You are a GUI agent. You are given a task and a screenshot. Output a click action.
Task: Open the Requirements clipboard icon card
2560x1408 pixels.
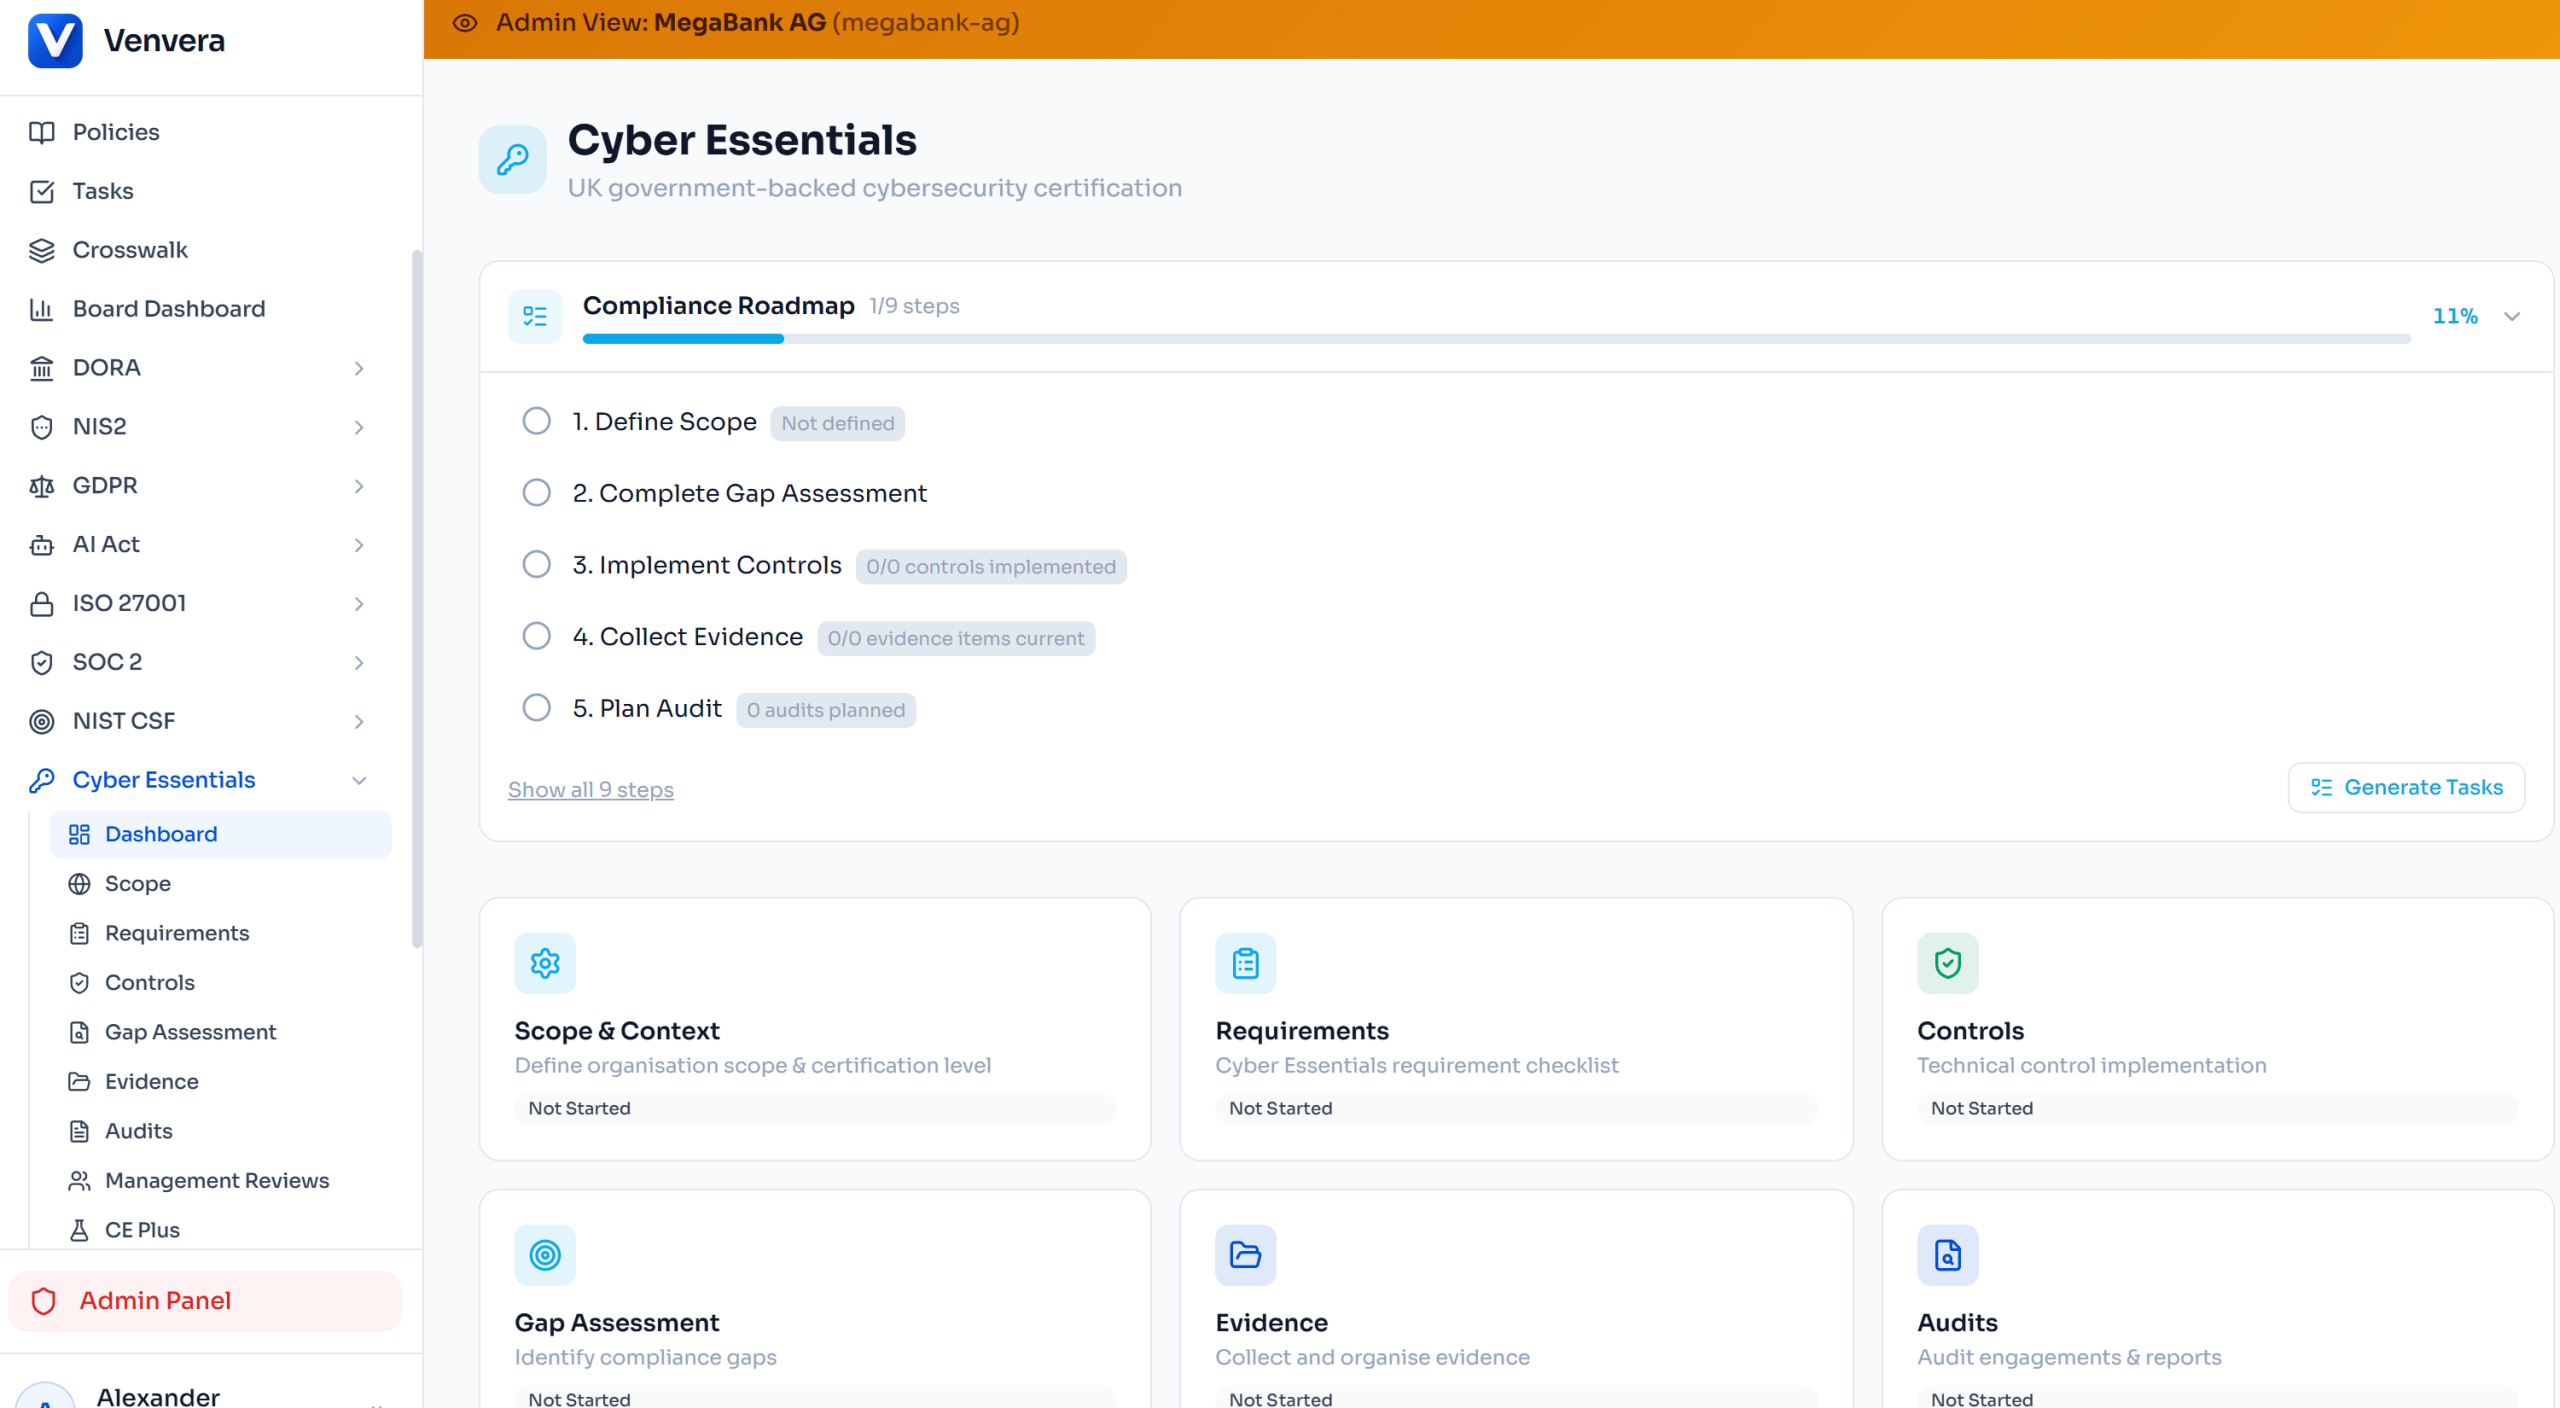(x=1245, y=963)
